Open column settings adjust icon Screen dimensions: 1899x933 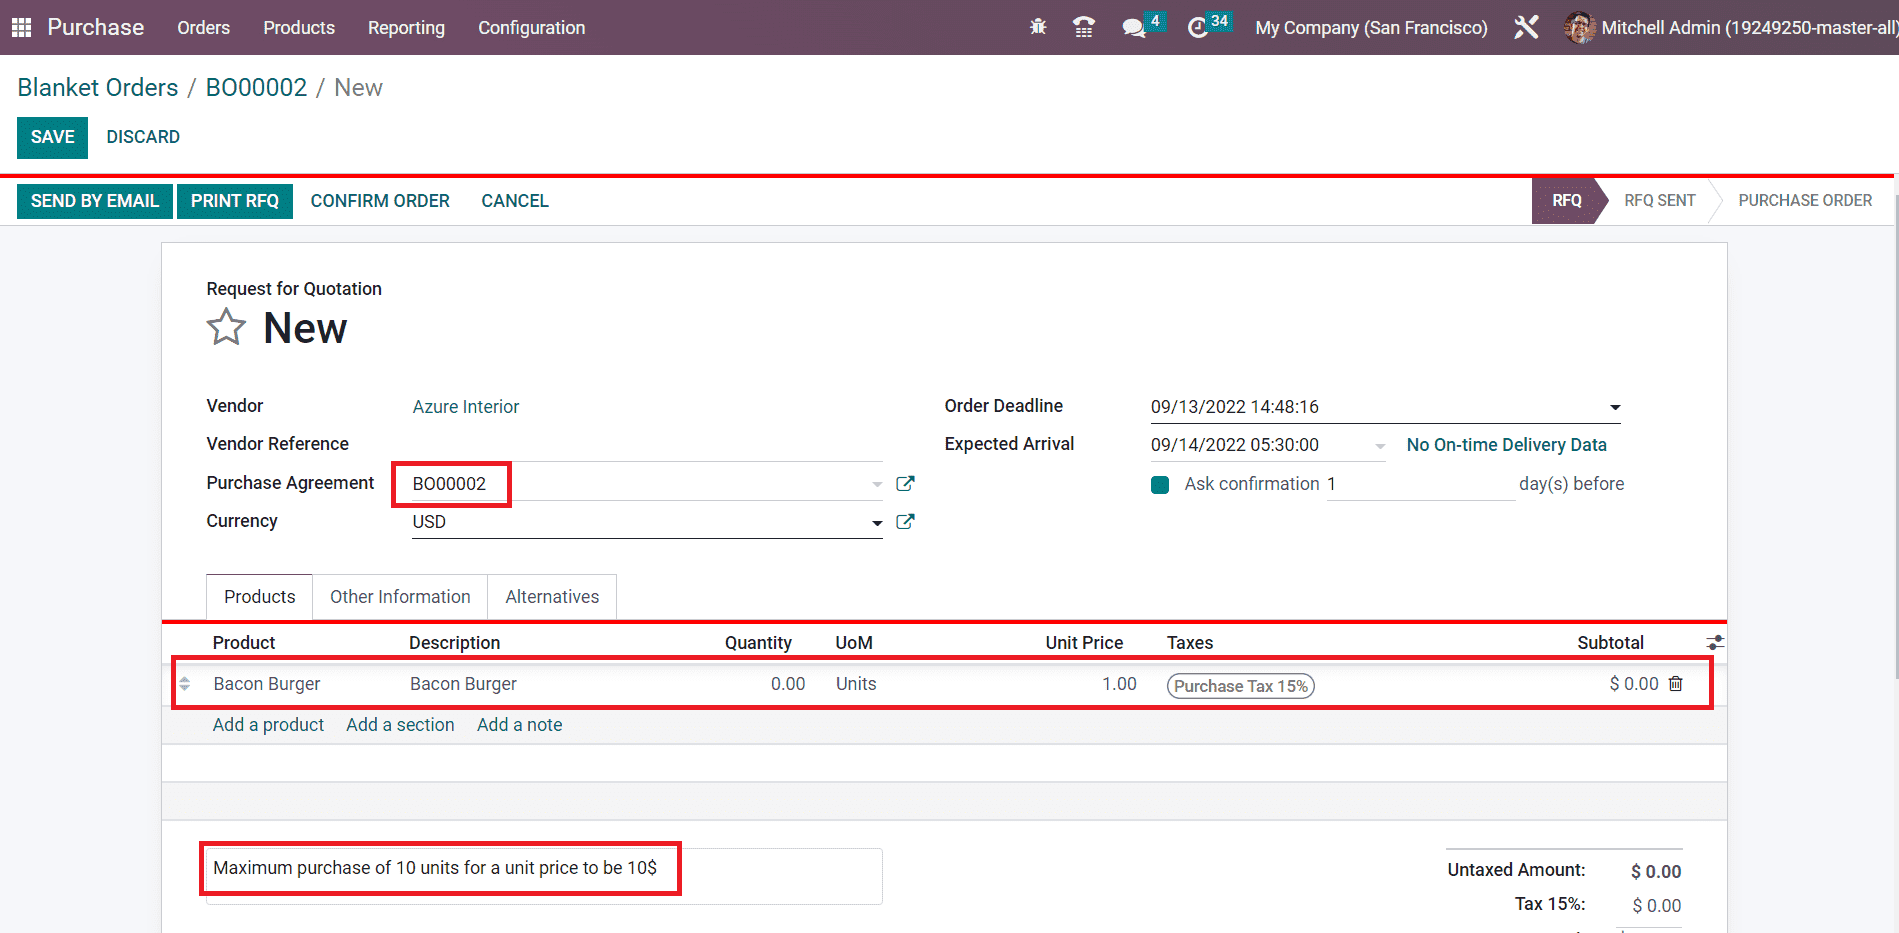(x=1714, y=643)
